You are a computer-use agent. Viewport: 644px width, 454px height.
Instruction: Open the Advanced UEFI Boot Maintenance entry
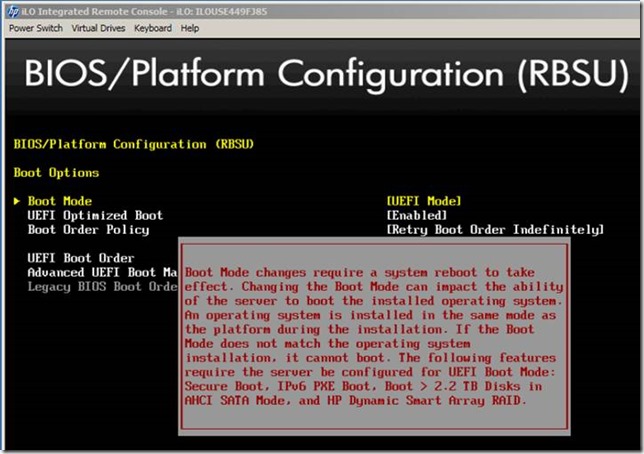click(100, 273)
